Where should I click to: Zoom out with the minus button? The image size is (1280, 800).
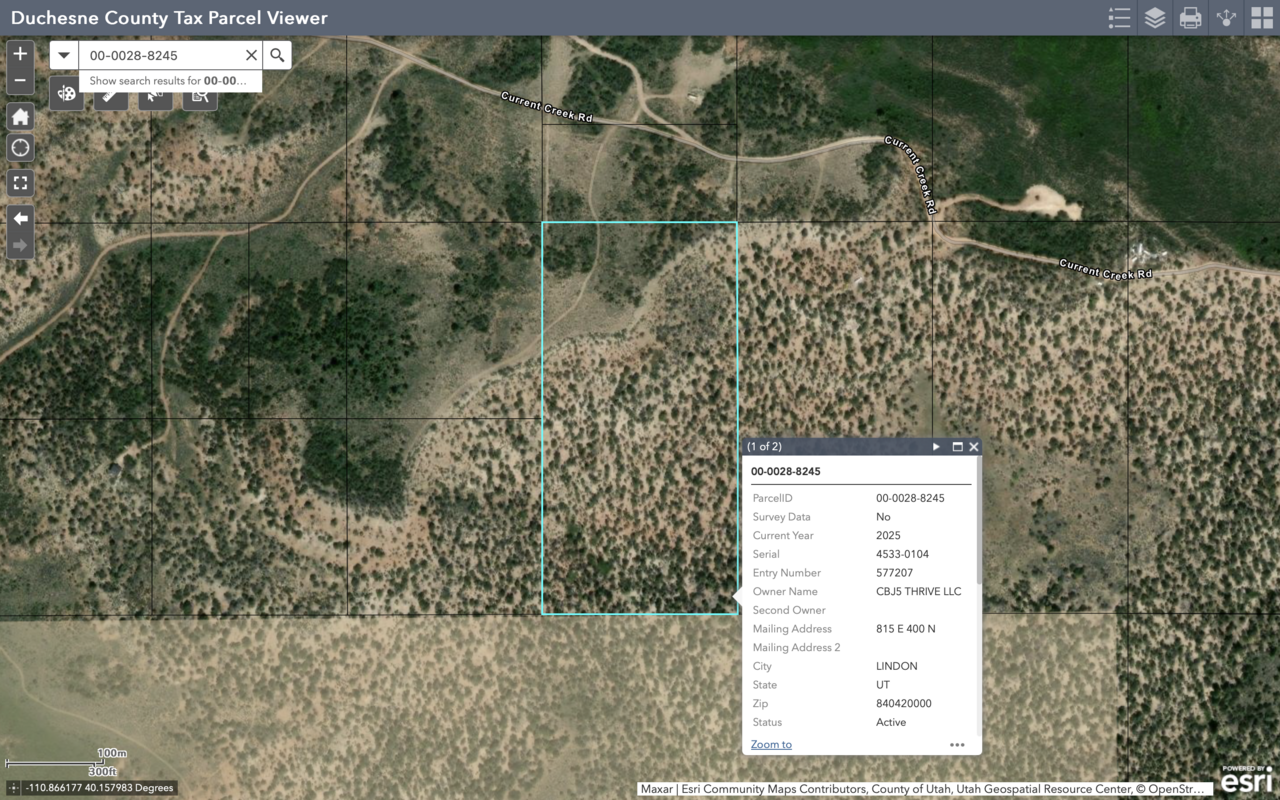[x=20, y=82]
